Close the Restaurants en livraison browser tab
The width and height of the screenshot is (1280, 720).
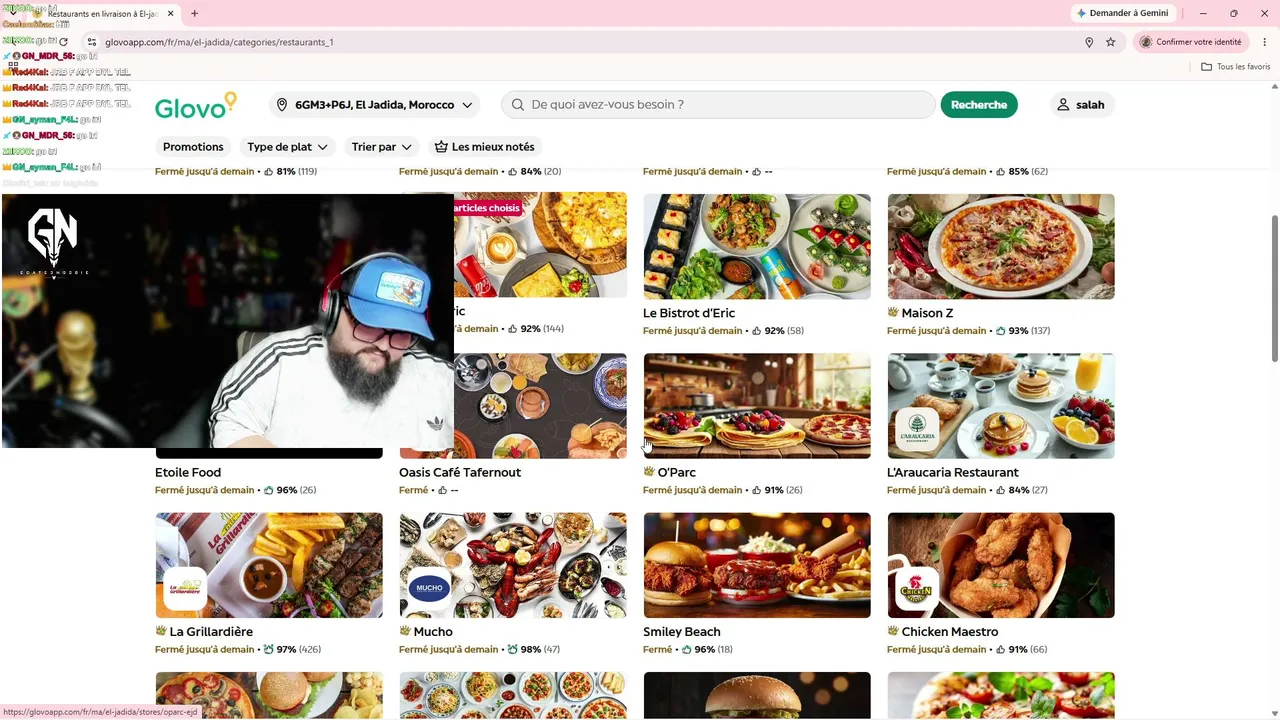[170, 14]
